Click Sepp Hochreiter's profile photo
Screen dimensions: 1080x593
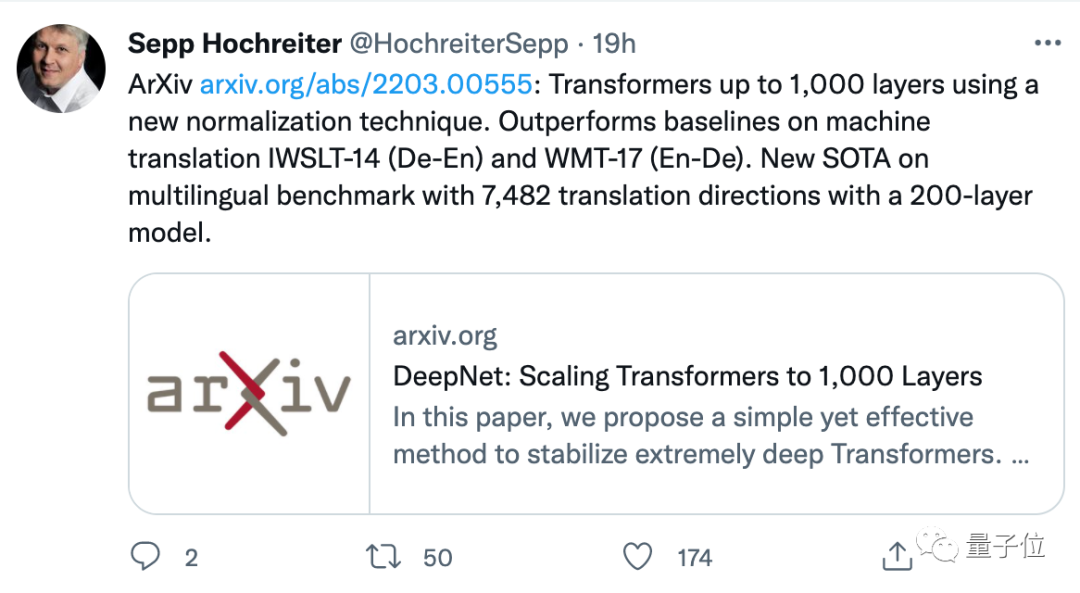pos(61,68)
